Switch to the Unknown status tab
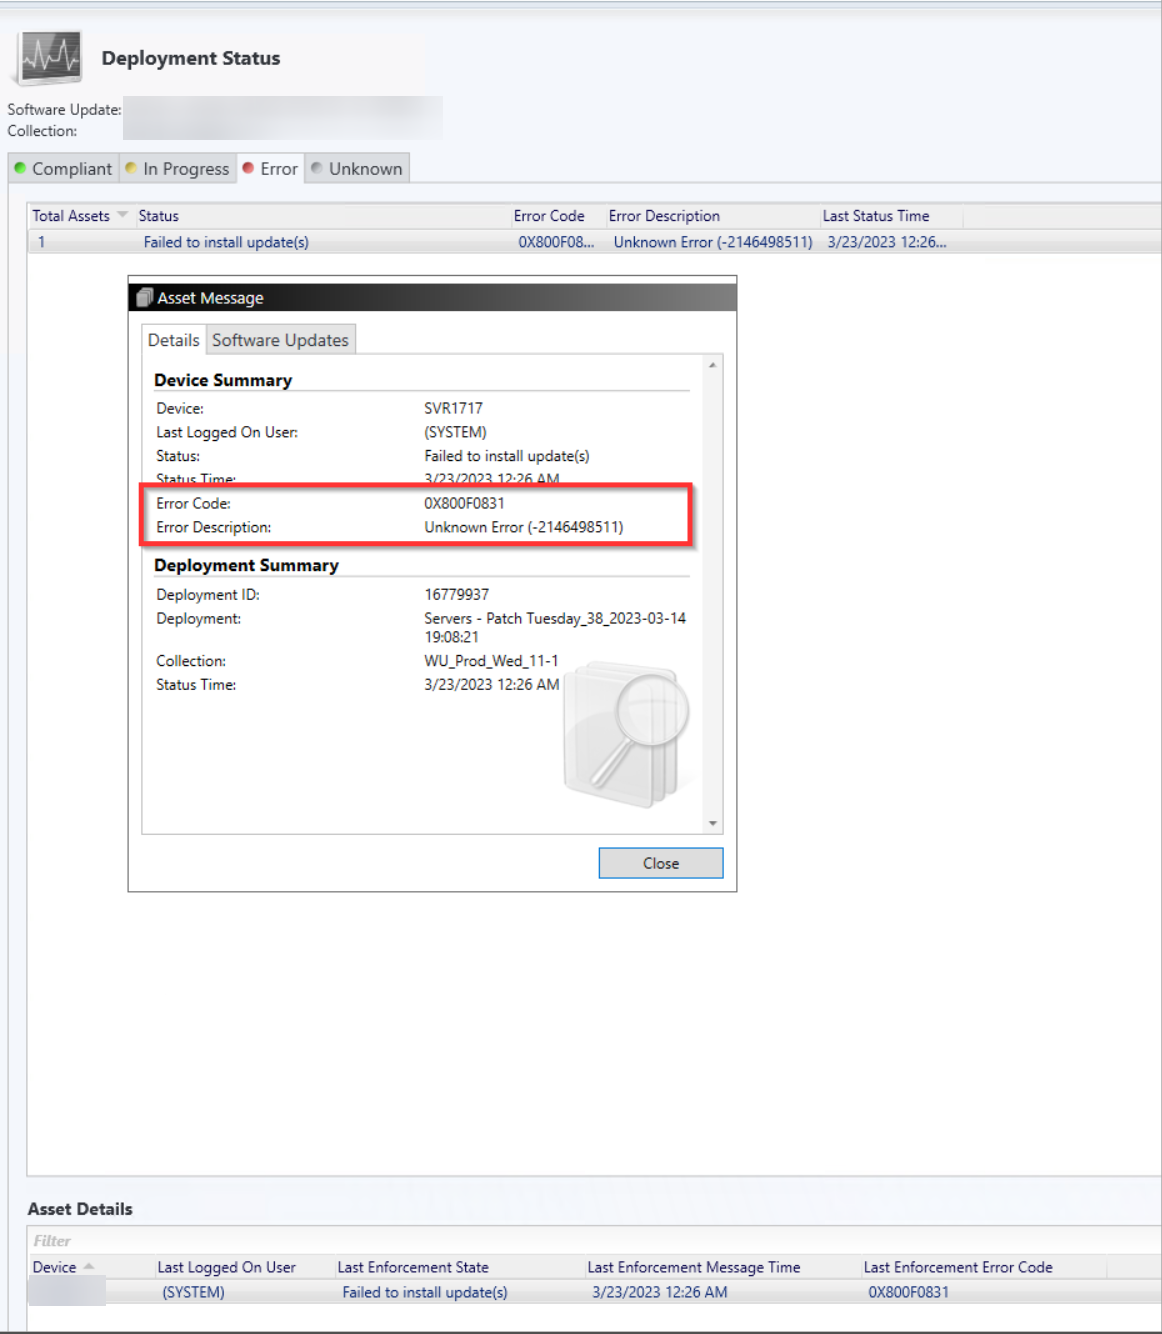 pyautogui.click(x=357, y=169)
